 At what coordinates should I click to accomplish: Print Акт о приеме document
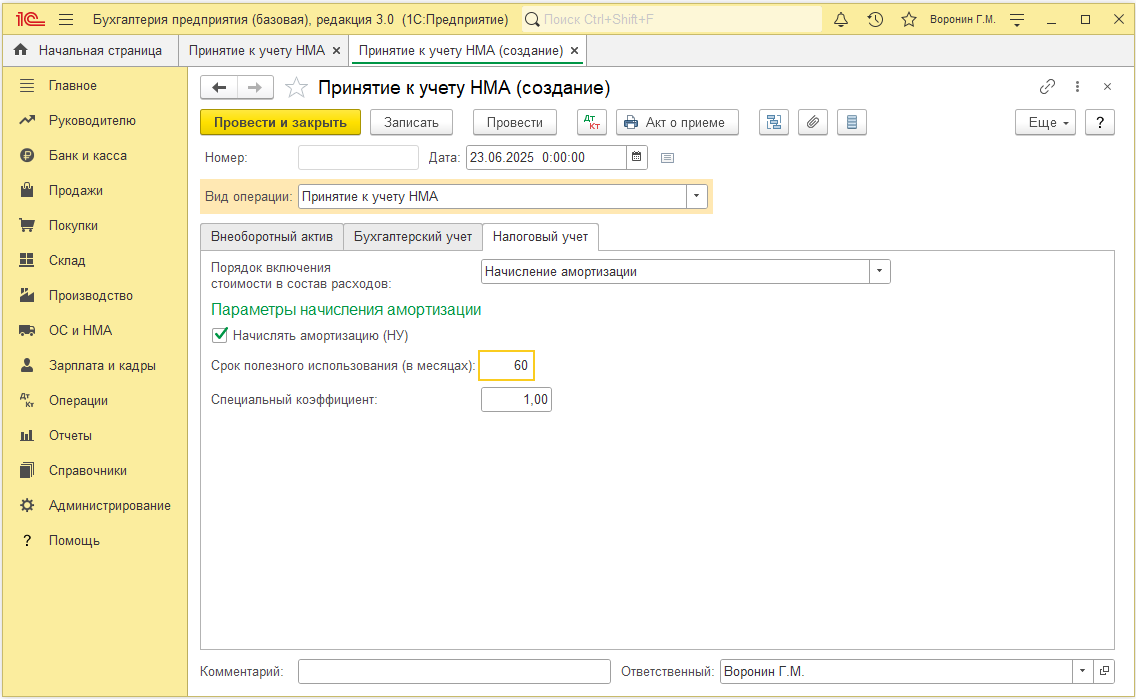[677, 122]
